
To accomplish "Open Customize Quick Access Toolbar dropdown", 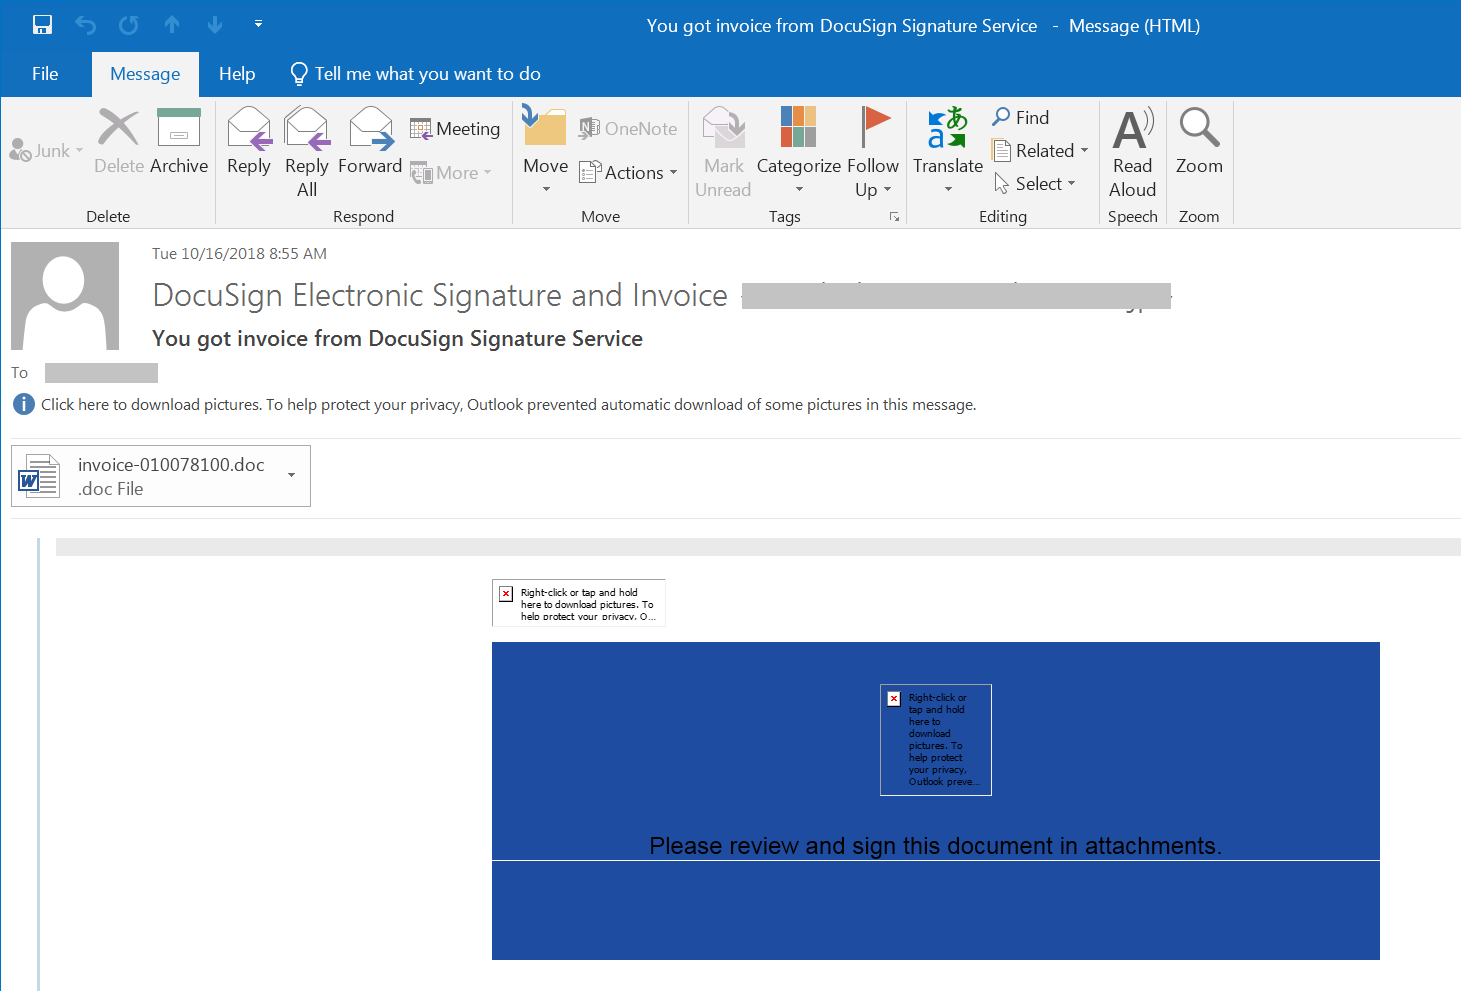I will 258,24.
